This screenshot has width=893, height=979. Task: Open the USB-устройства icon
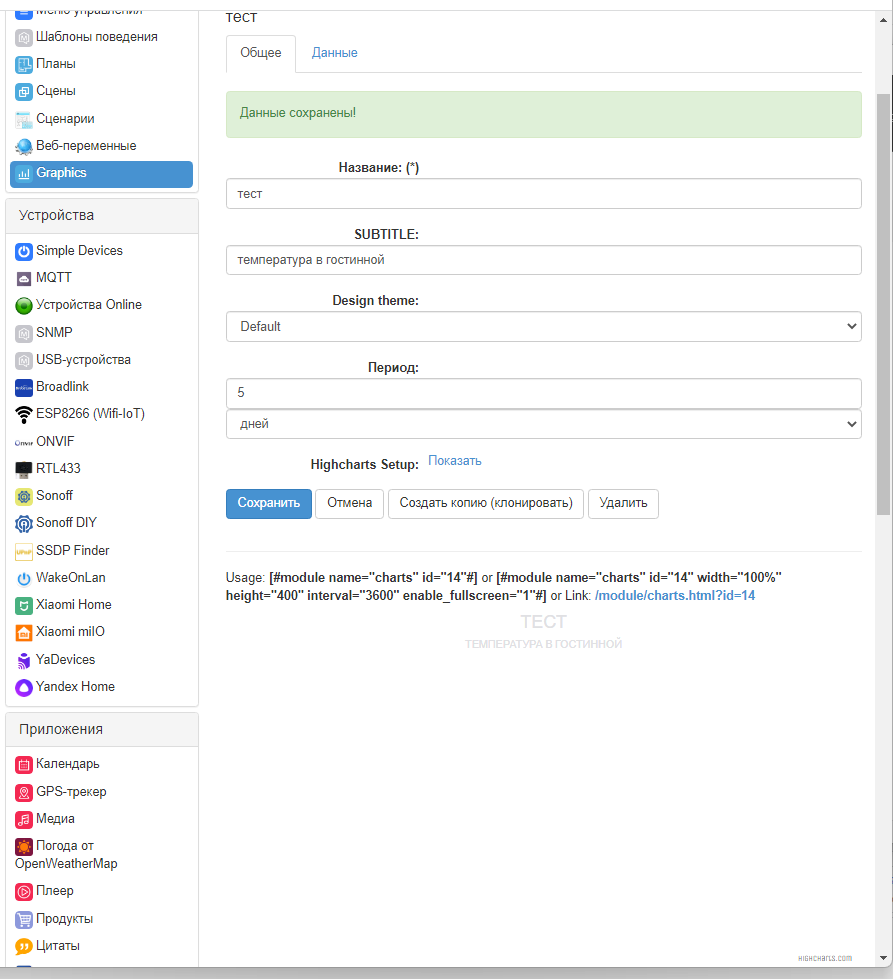point(24,360)
